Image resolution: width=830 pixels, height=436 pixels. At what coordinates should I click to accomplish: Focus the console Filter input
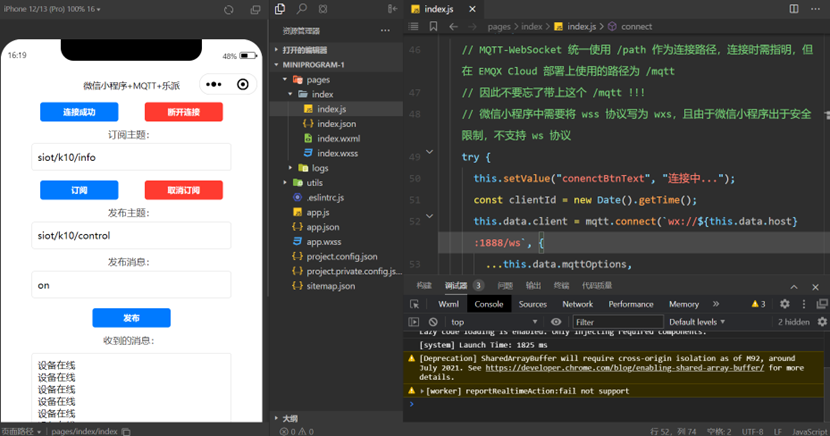click(x=618, y=322)
